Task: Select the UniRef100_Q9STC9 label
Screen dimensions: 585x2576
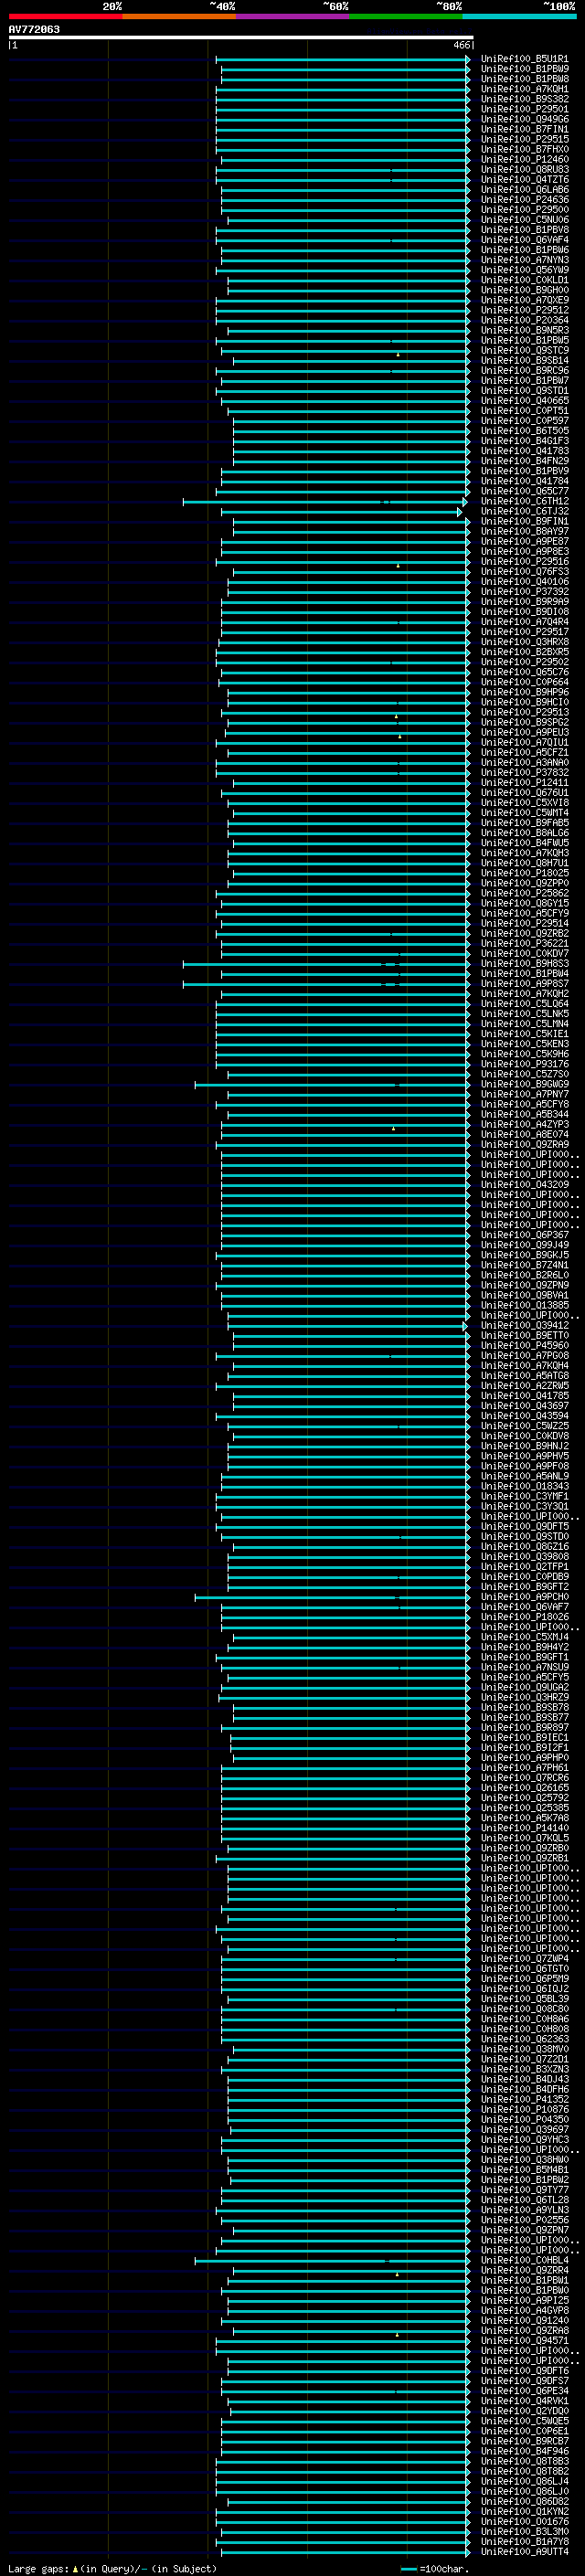Action: [x=524, y=351]
